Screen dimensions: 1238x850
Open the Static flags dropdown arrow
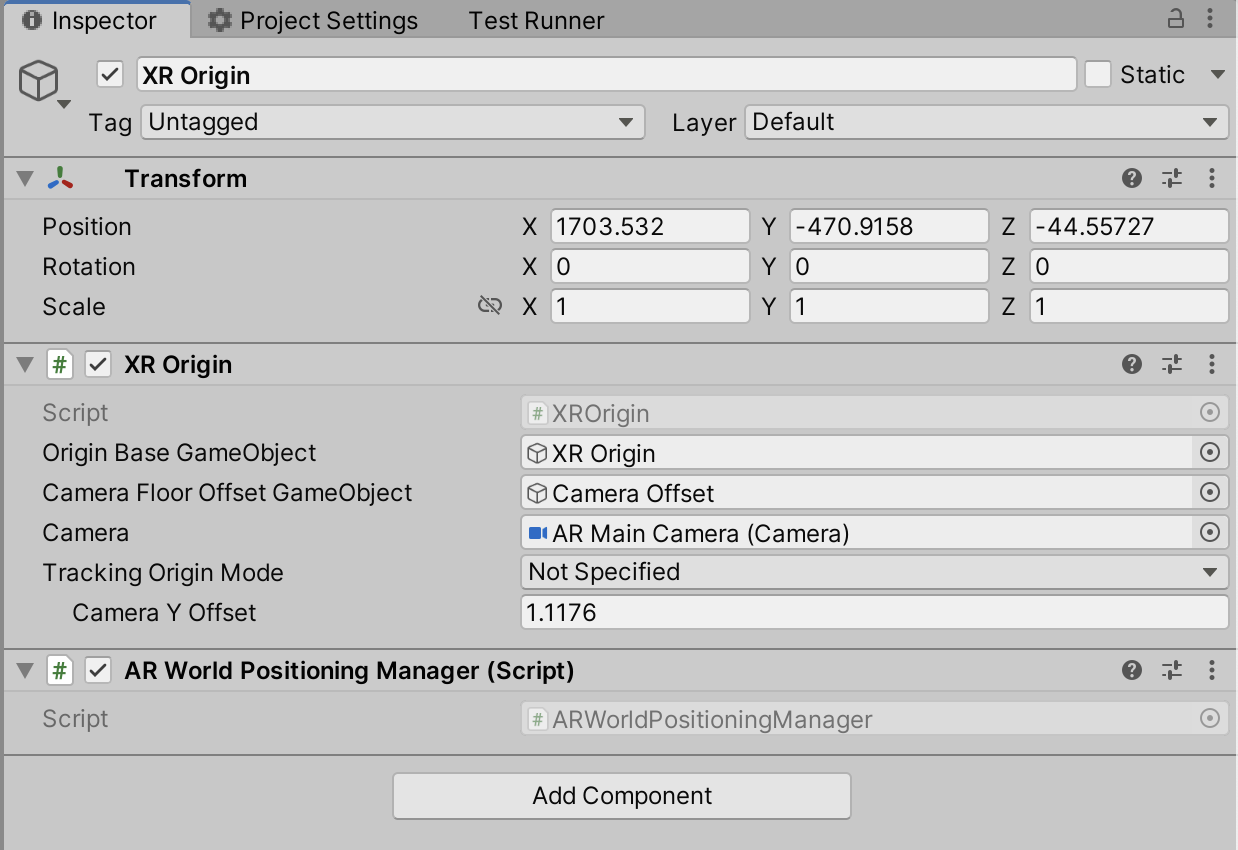[1217, 75]
